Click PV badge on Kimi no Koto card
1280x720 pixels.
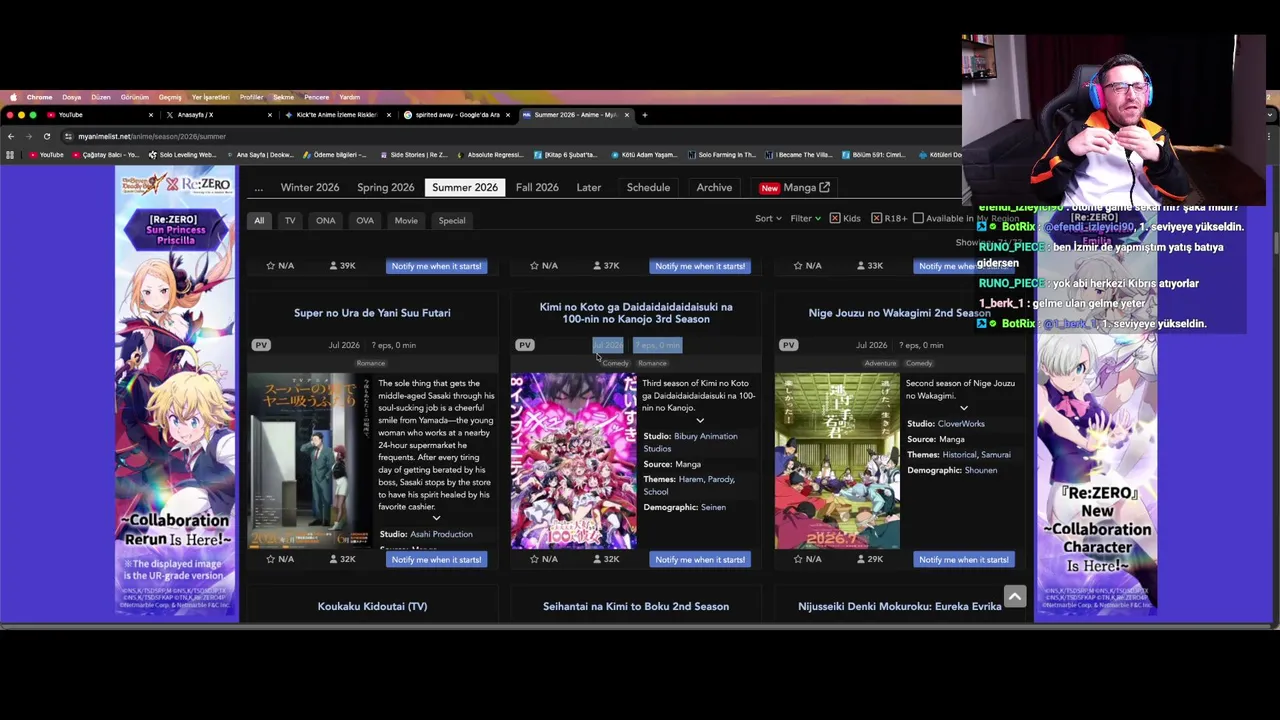click(x=525, y=345)
